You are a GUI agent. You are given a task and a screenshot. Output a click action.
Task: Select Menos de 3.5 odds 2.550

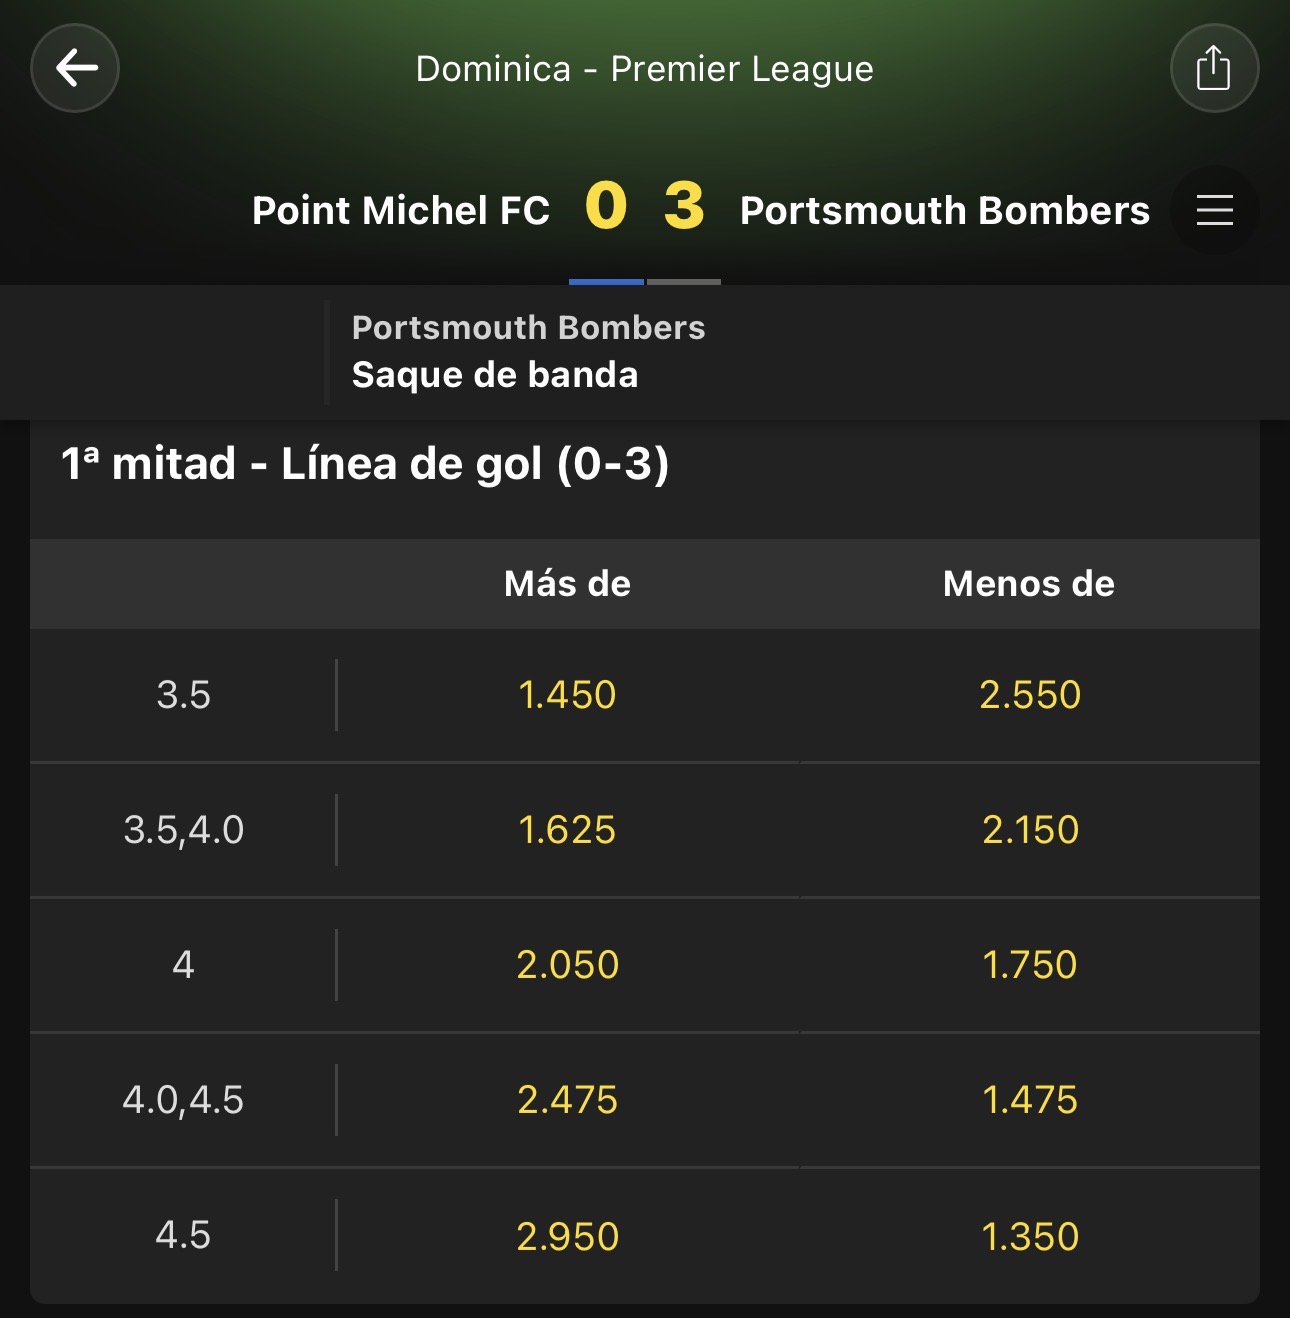click(x=1030, y=695)
